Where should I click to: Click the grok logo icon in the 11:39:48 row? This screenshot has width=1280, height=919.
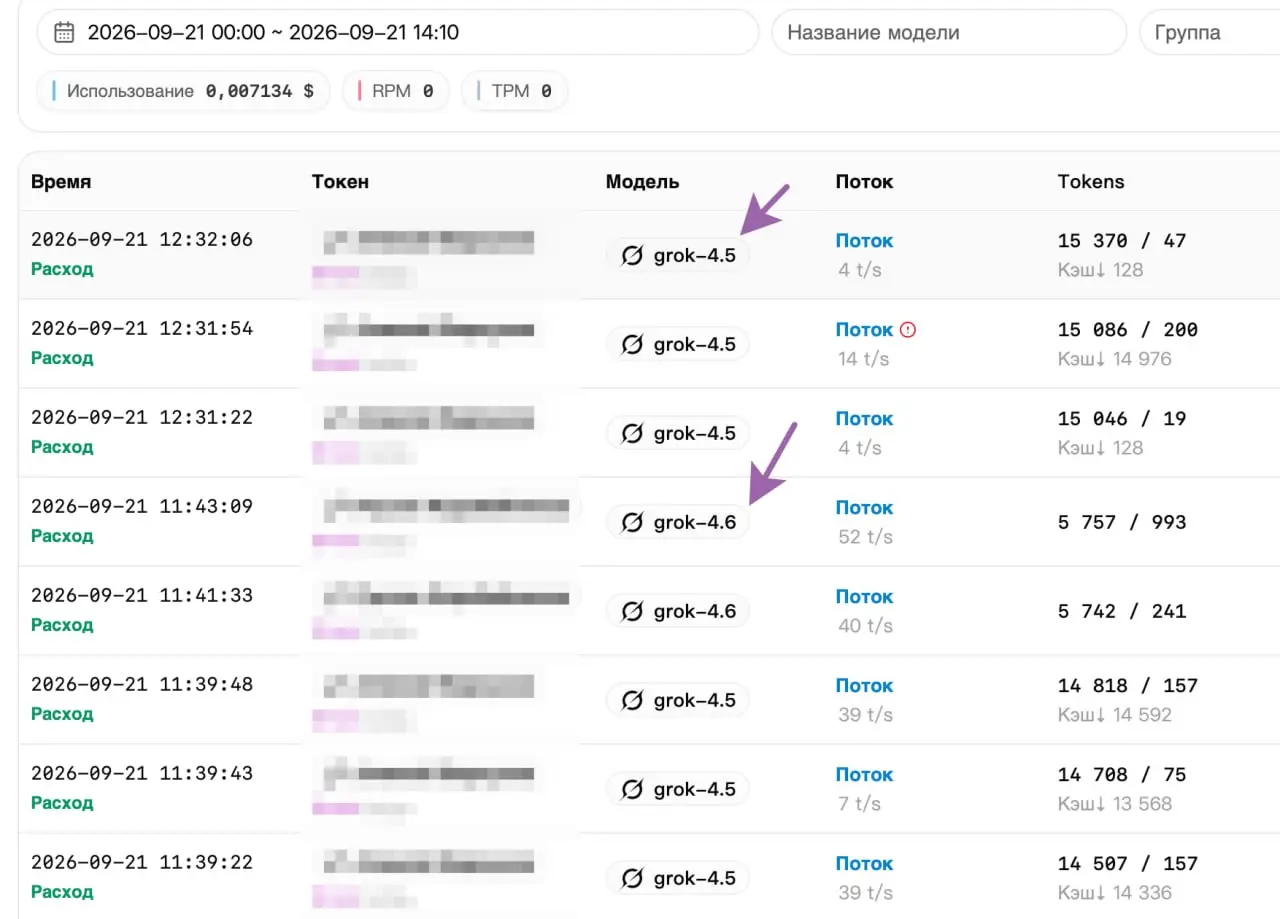[x=632, y=700]
